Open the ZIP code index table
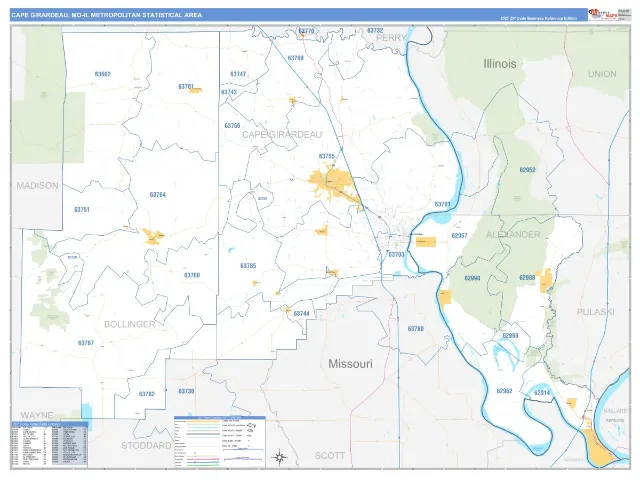The height and width of the screenshot is (480, 640). point(49,444)
